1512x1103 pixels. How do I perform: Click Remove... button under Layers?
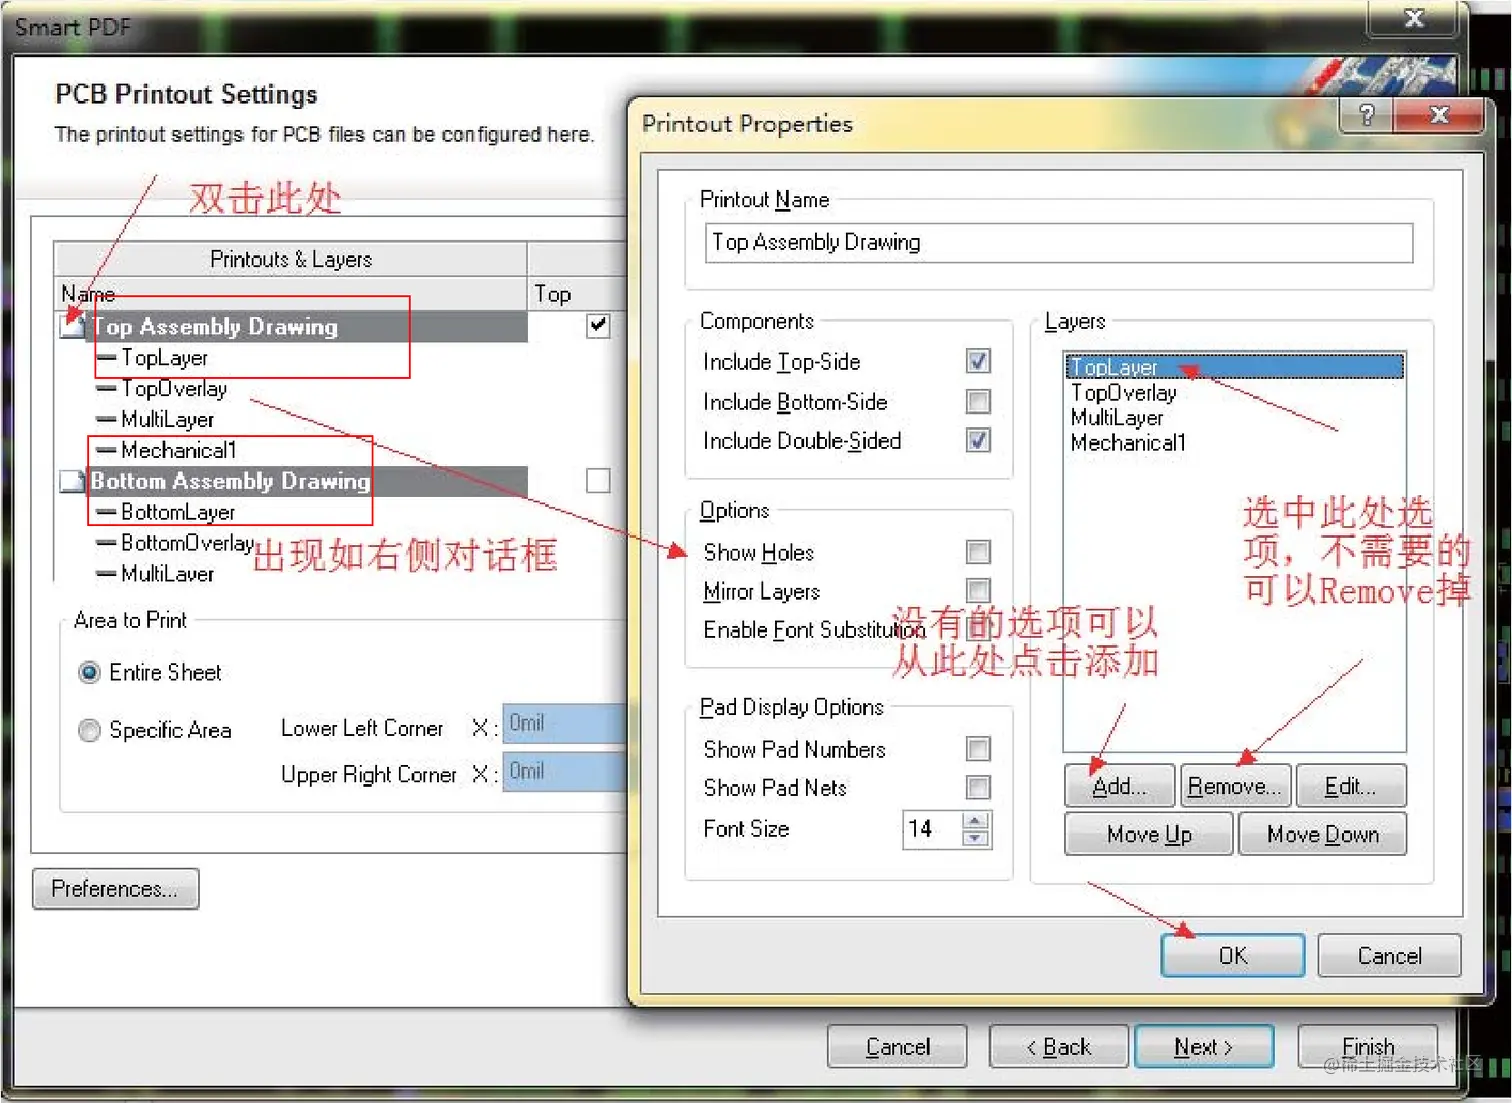tap(1236, 786)
